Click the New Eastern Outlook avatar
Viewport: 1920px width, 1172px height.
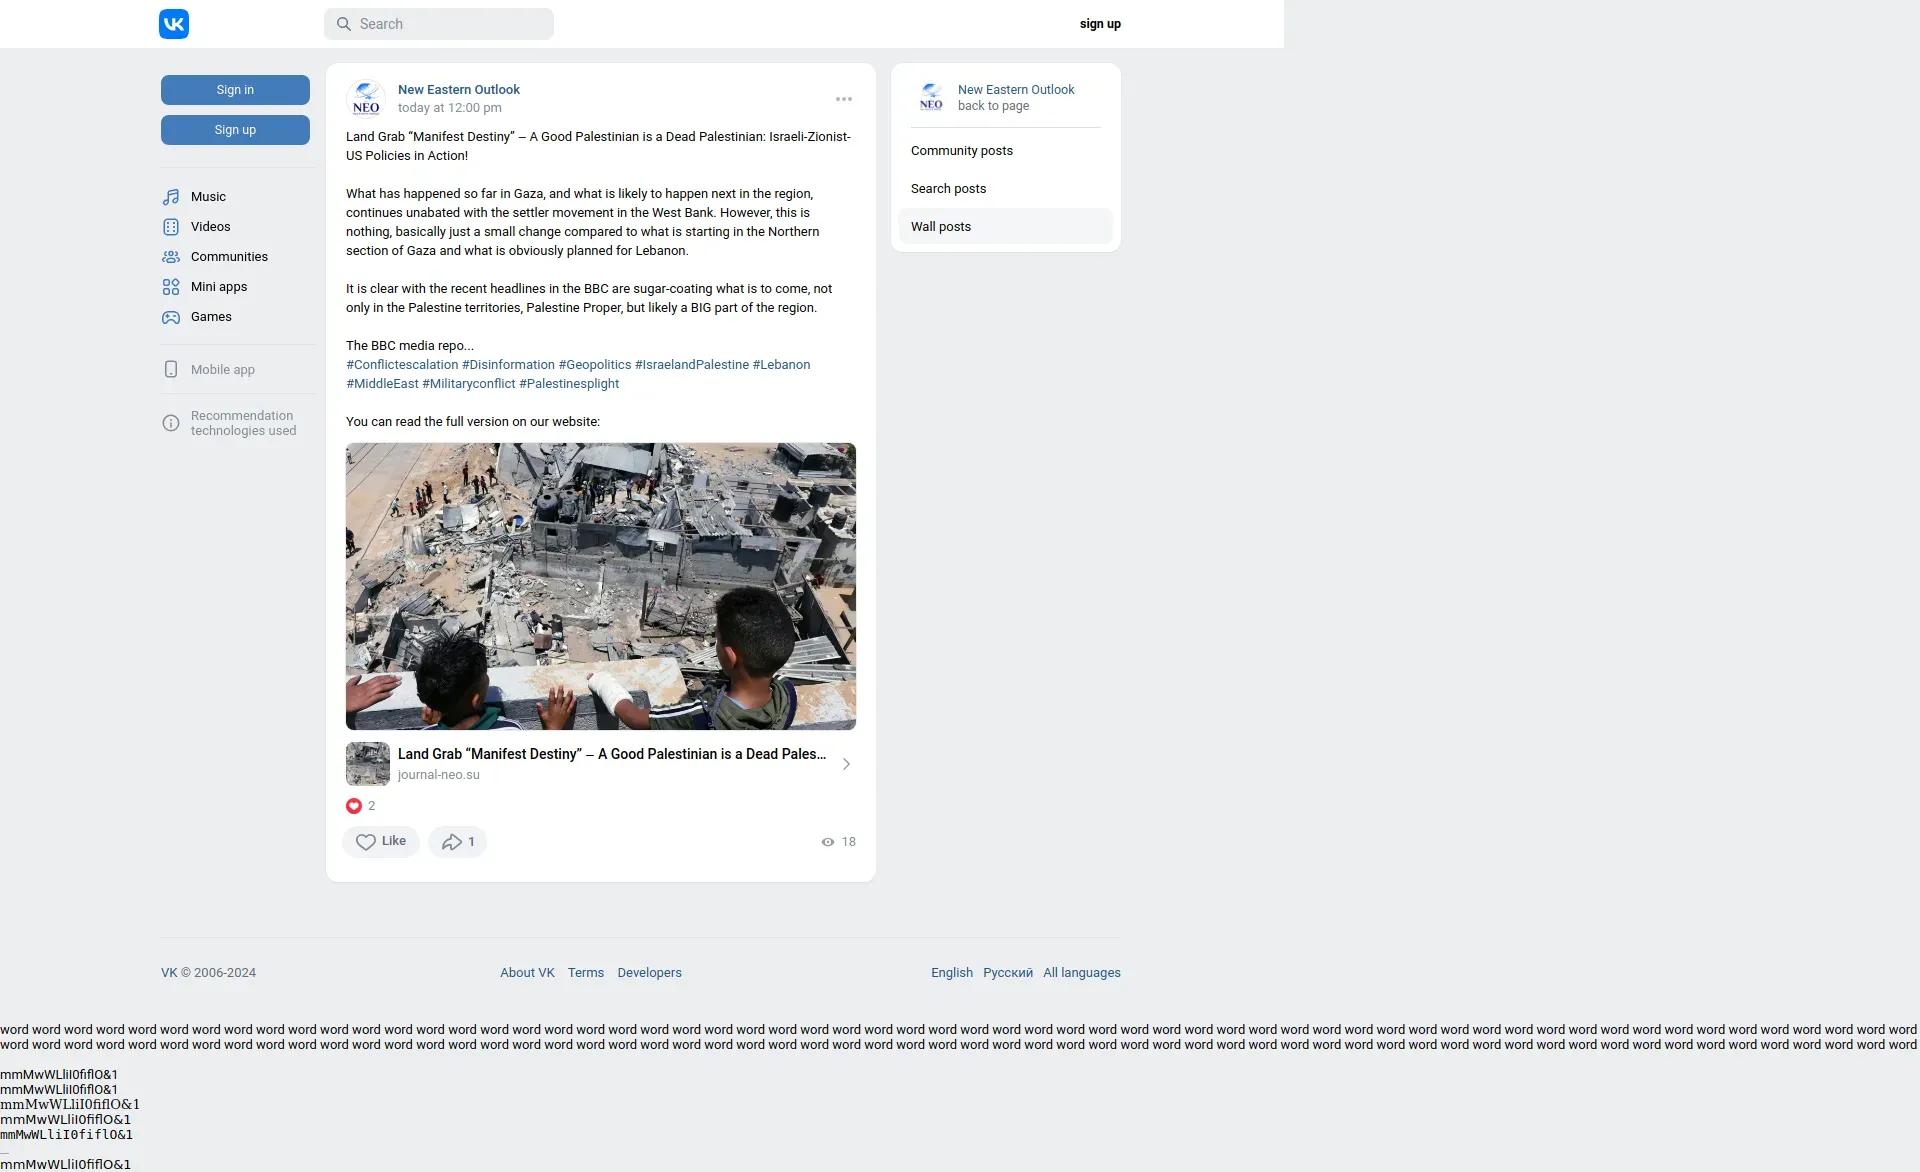366,99
